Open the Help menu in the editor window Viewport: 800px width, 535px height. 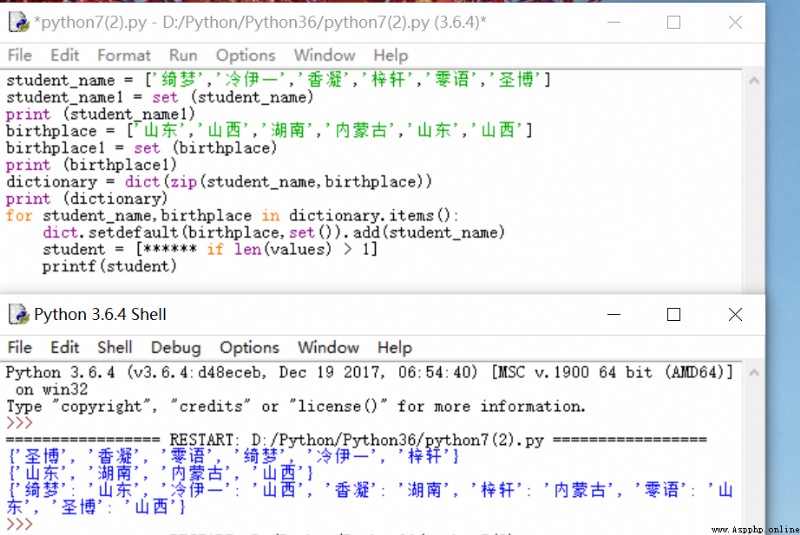click(391, 55)
